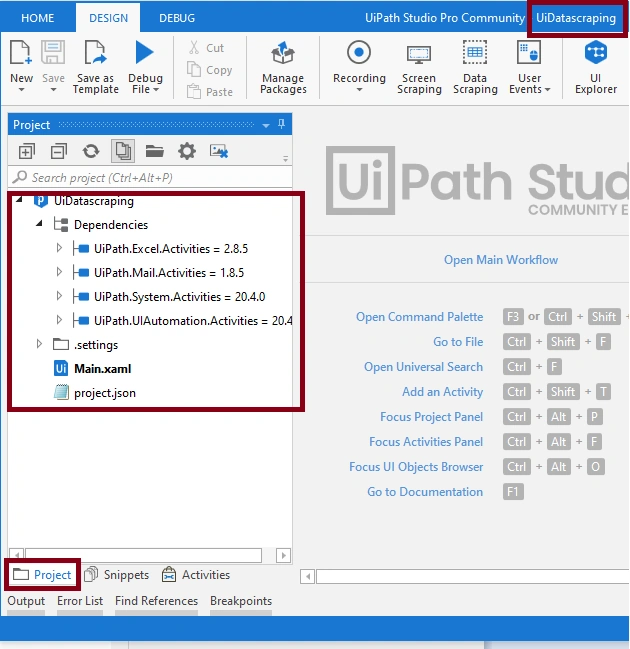Click Expand All icon in Project panel
The height and width of the screenshot is (649, 630).
tap(26, 151)
